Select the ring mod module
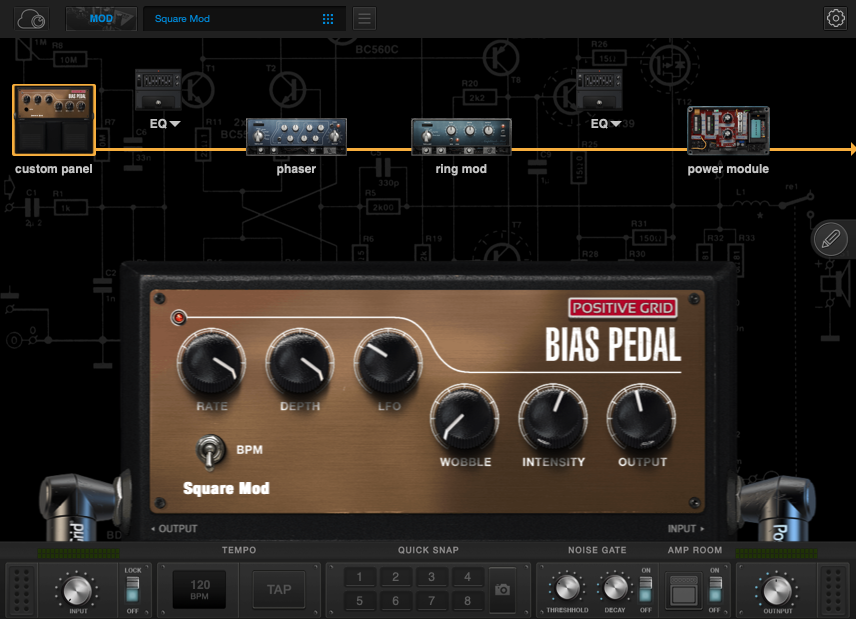 click(x=461, y=137)
